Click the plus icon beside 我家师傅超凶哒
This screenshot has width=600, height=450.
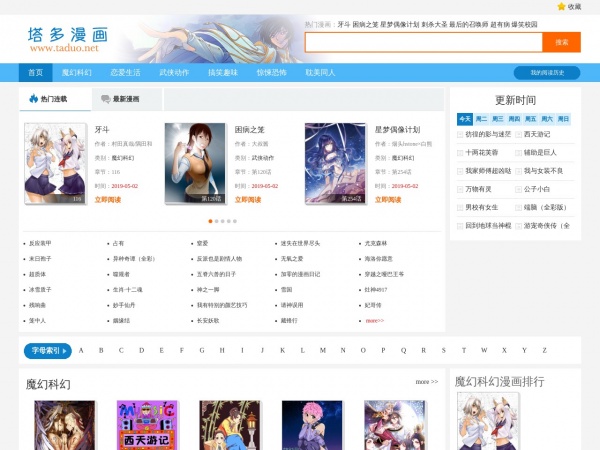pyautogui.click(x=460, y=171)
